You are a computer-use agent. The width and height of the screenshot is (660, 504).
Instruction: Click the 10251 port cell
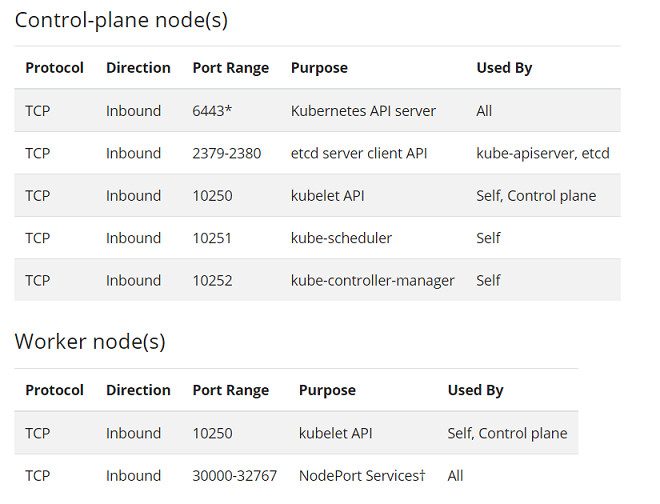pyautogui.click(x=212, y=238)
